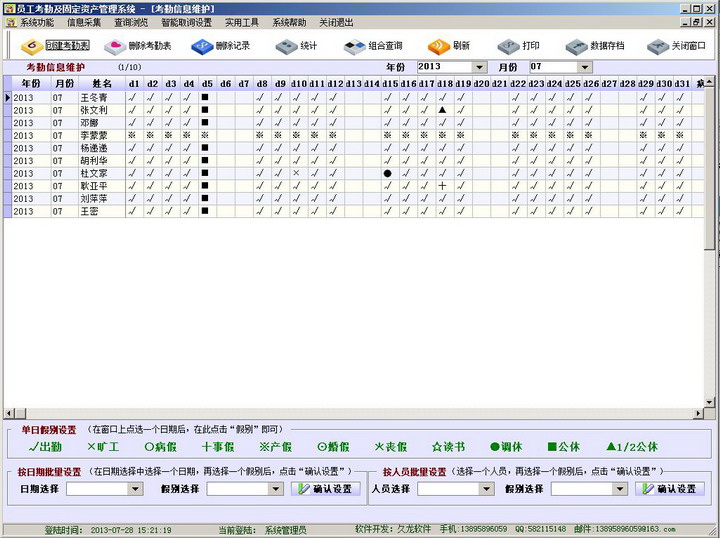Click the 年份 column header
720x538 pixels.
coord(31,84)
